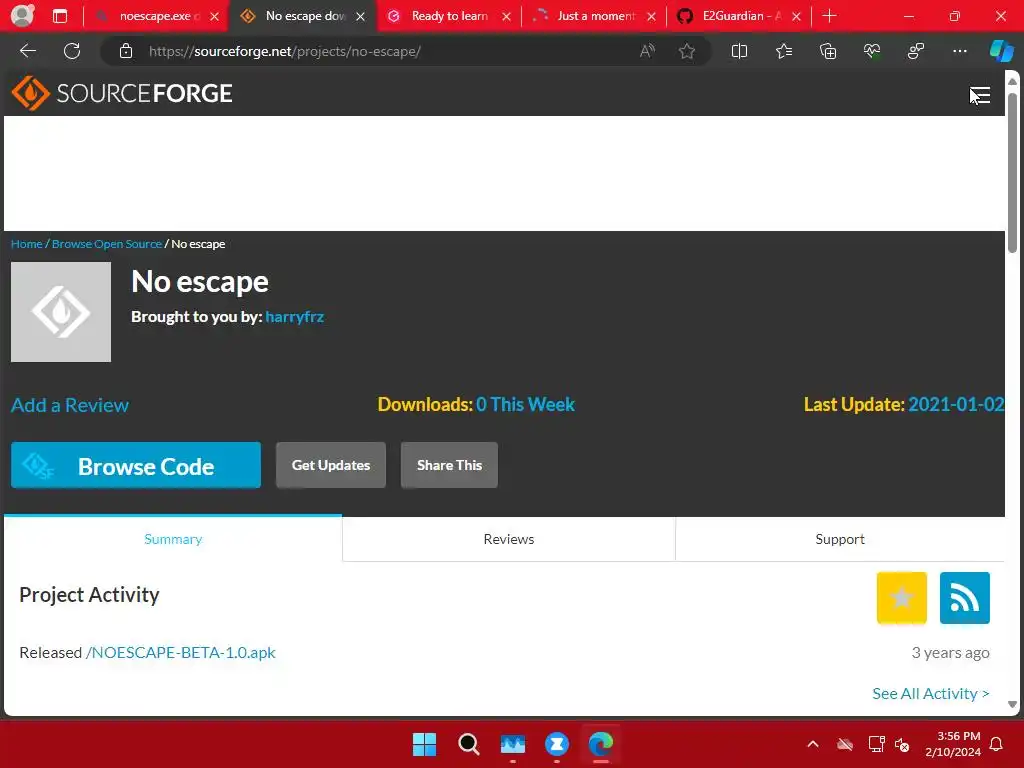
Task: Open the browser extensions/share icon
Action: [x=916, y=51]
